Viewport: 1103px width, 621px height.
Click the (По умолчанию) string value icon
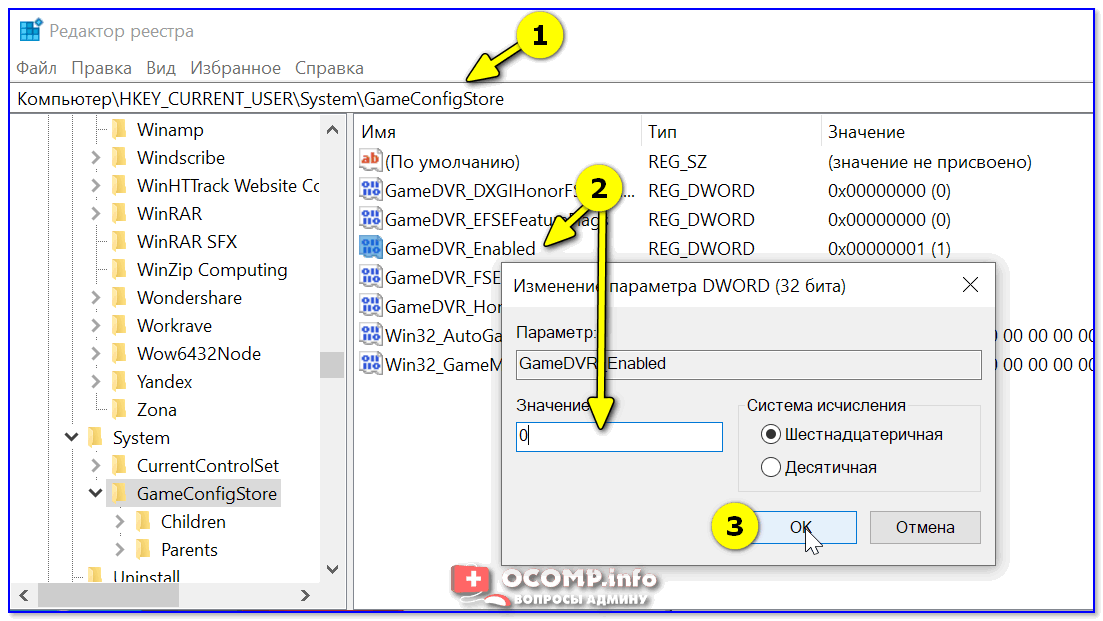371,160
